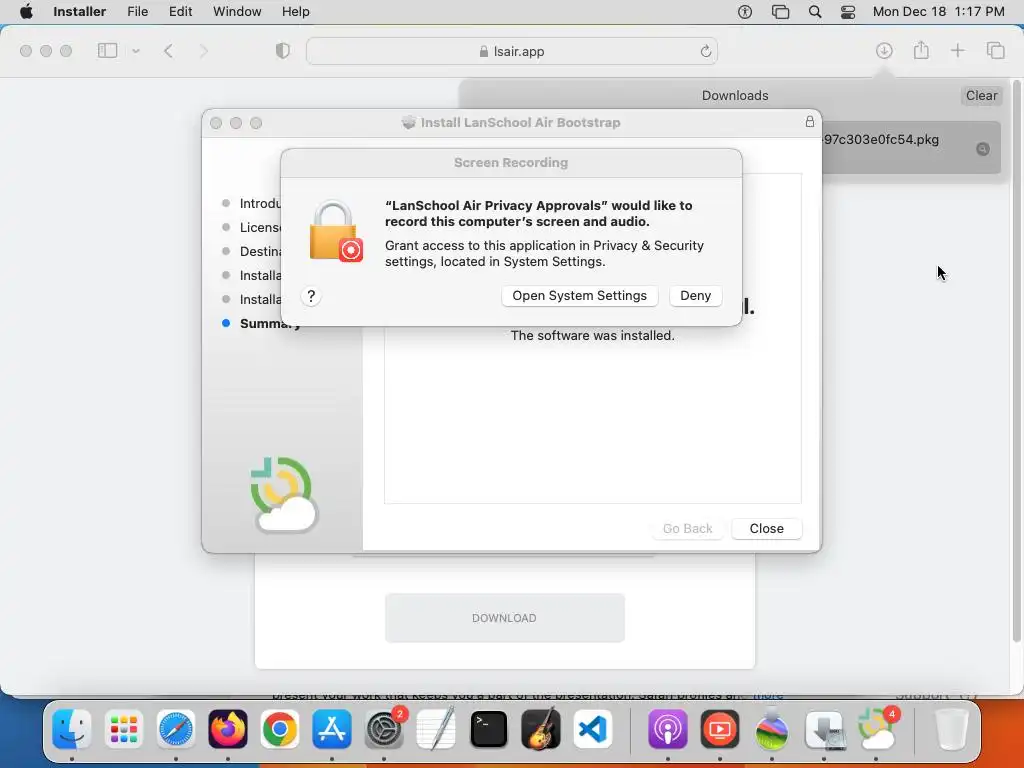The image size is (1024, 768).
Task: Click the 'more' link at page bottom
Action: (768, 695)
